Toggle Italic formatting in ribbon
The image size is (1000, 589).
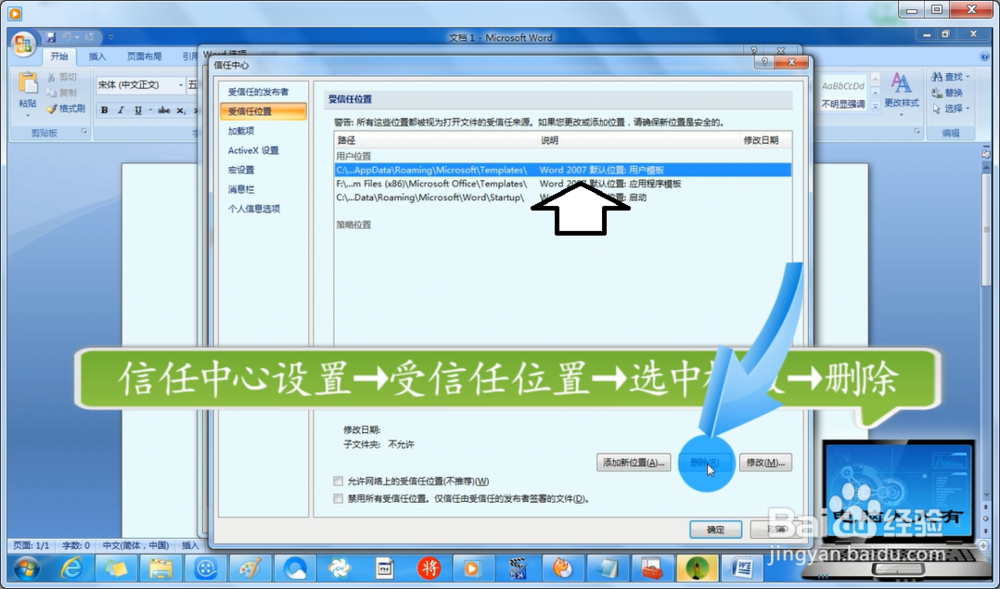click(x=121, y=110)
